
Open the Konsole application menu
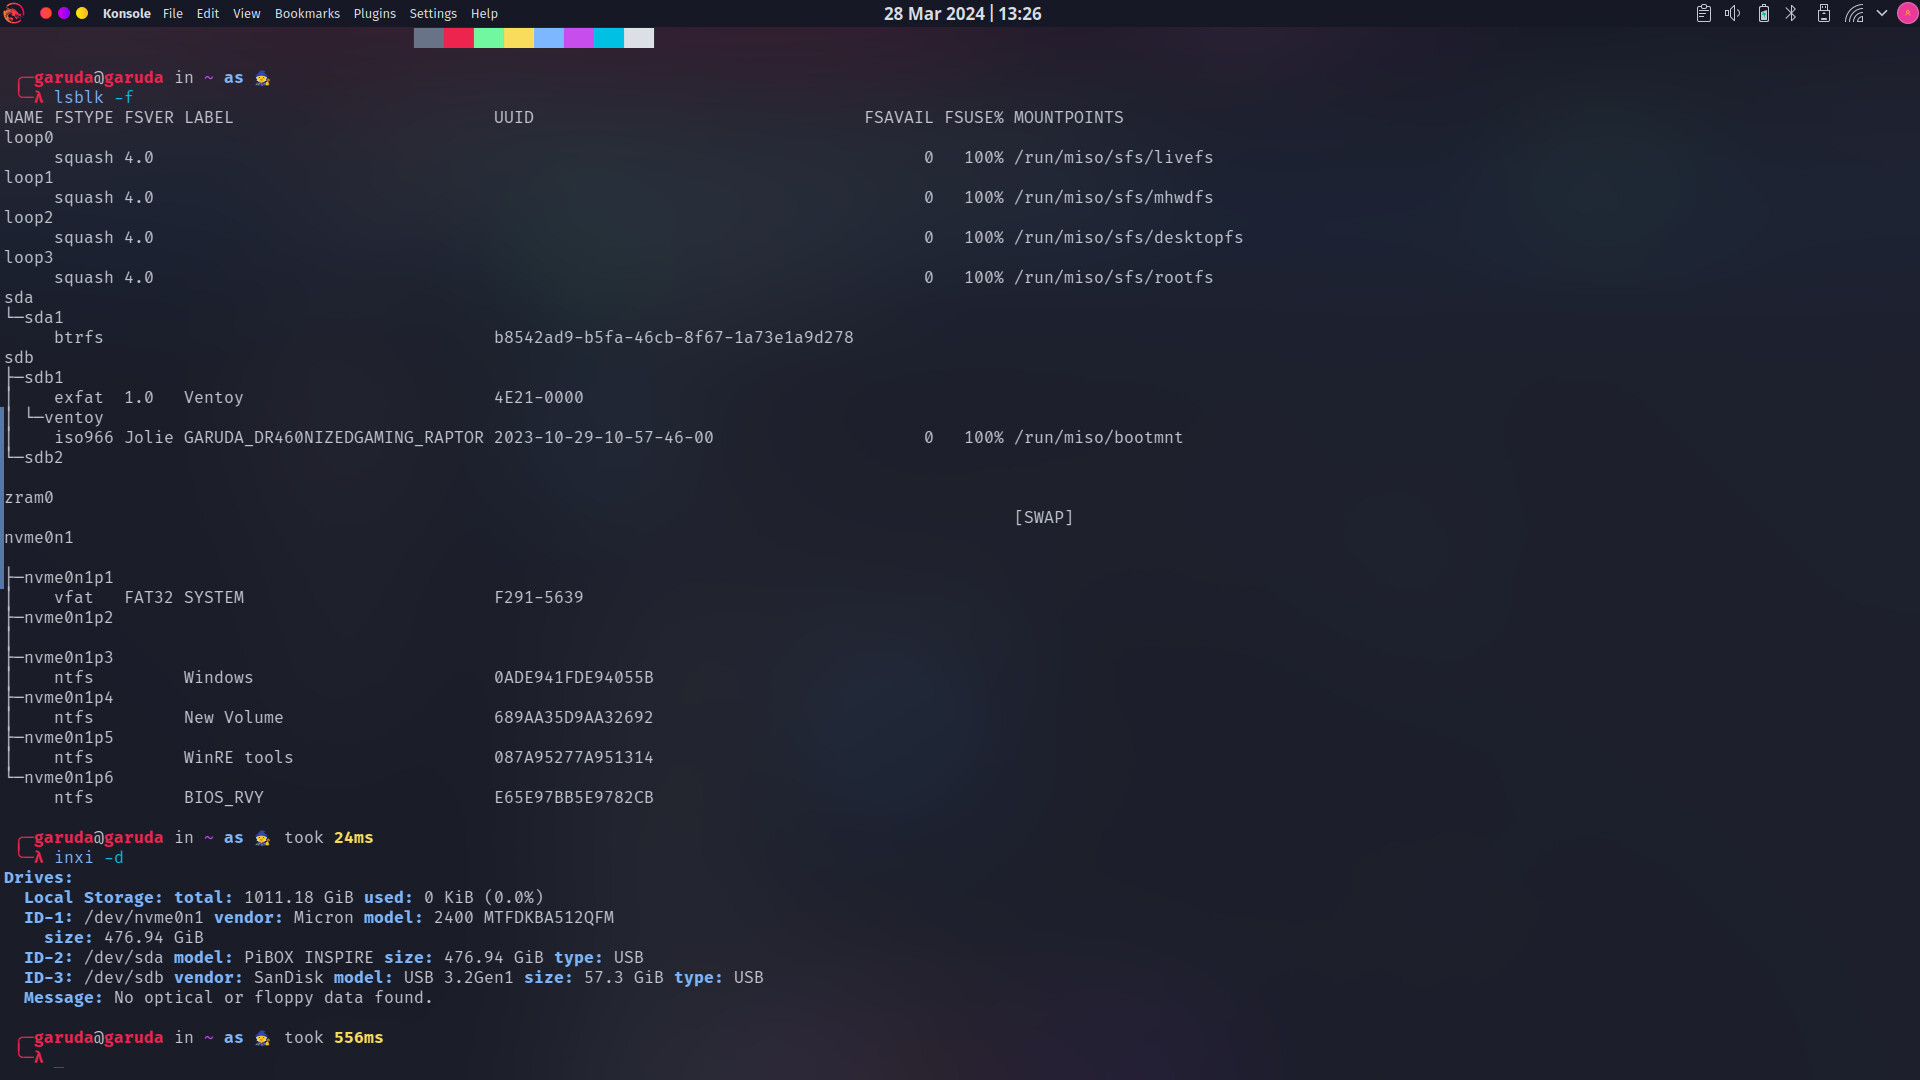click(126, 13)
